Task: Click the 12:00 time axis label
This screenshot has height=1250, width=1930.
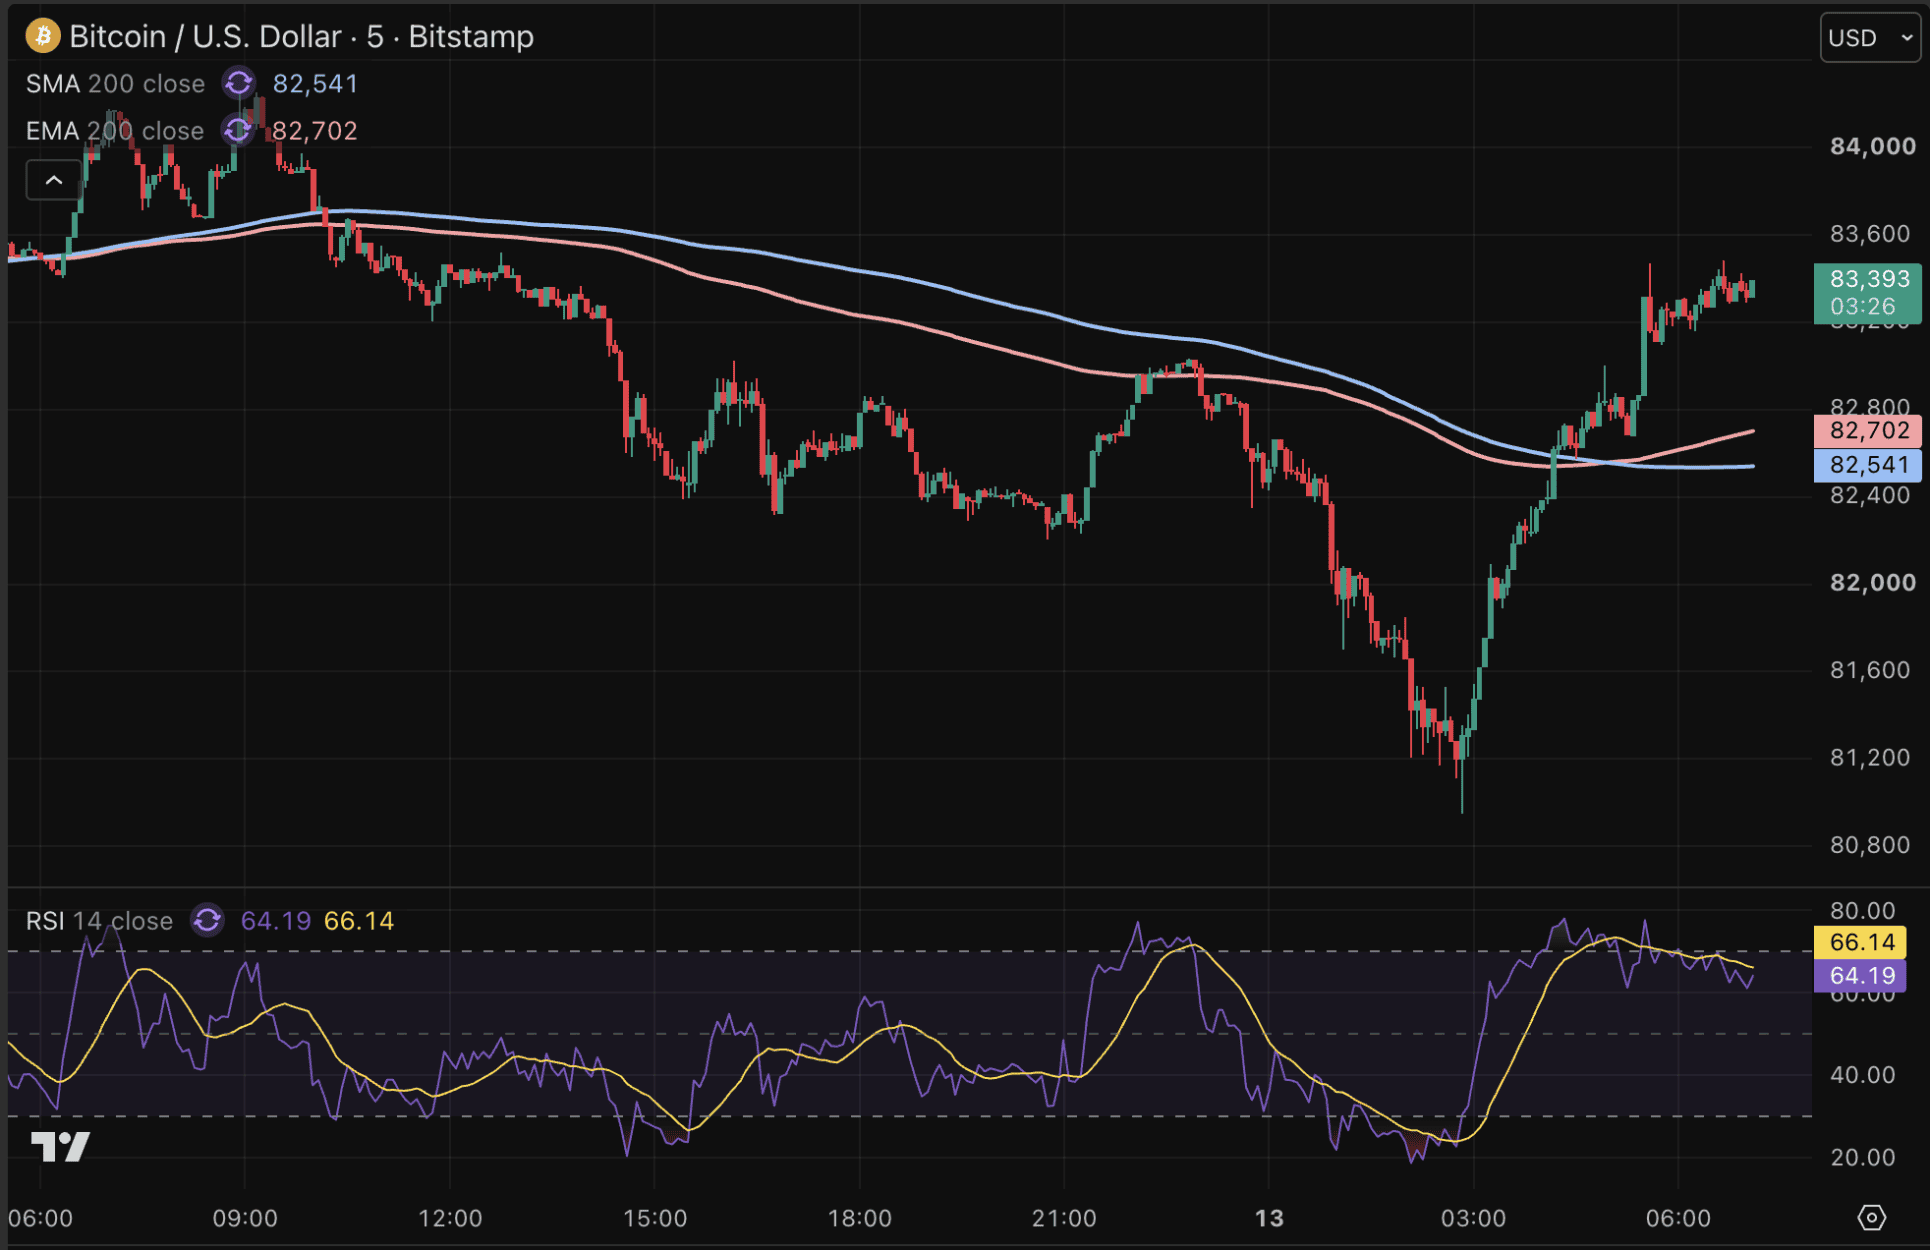Action: [x=450, y=1218]
